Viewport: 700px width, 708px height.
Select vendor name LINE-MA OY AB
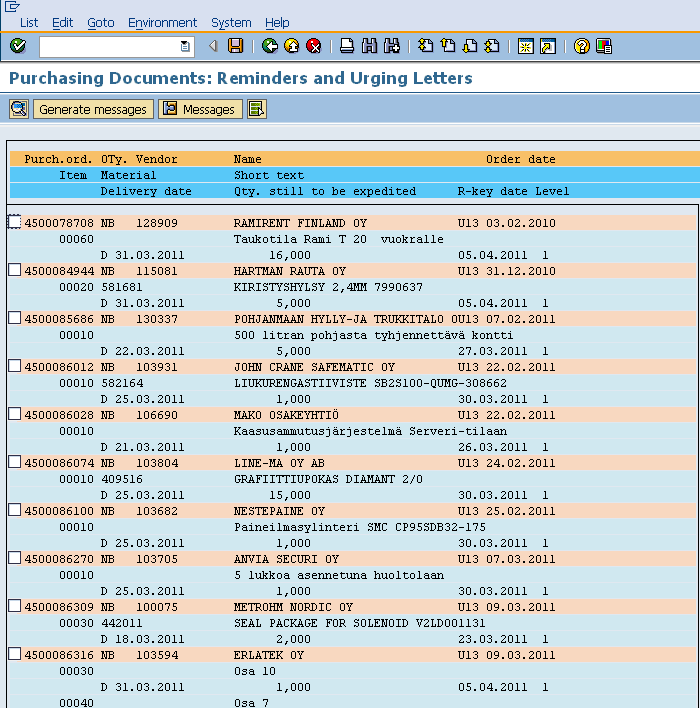[279, 463]
